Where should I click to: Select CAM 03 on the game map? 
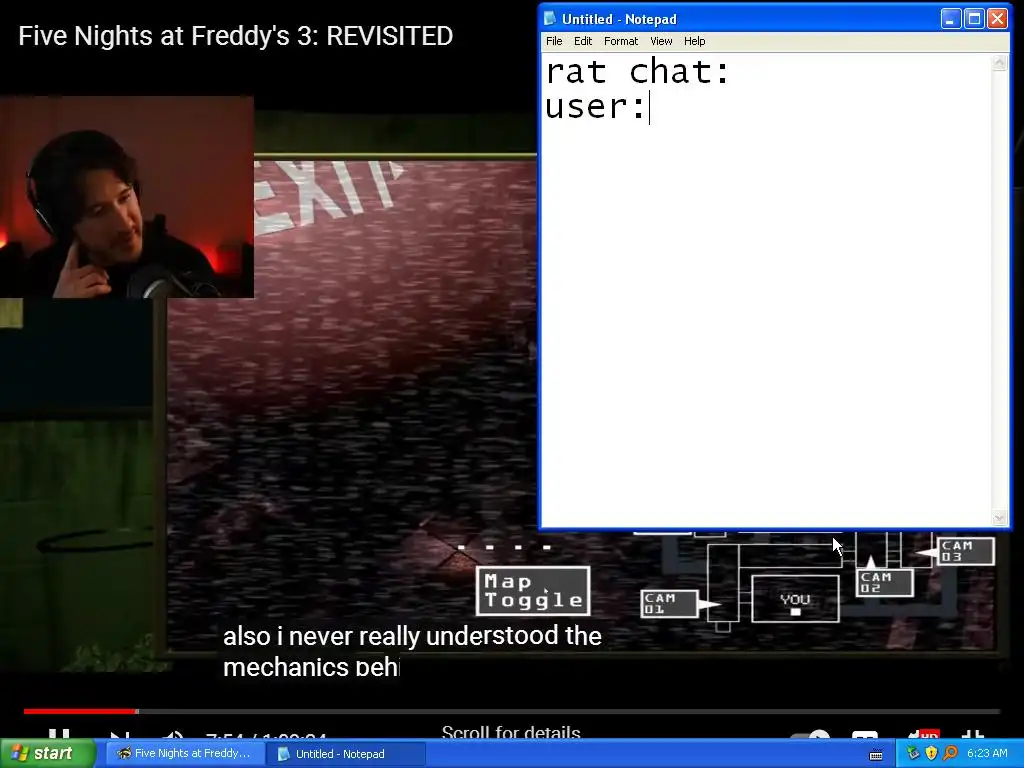tap(966, 551)
